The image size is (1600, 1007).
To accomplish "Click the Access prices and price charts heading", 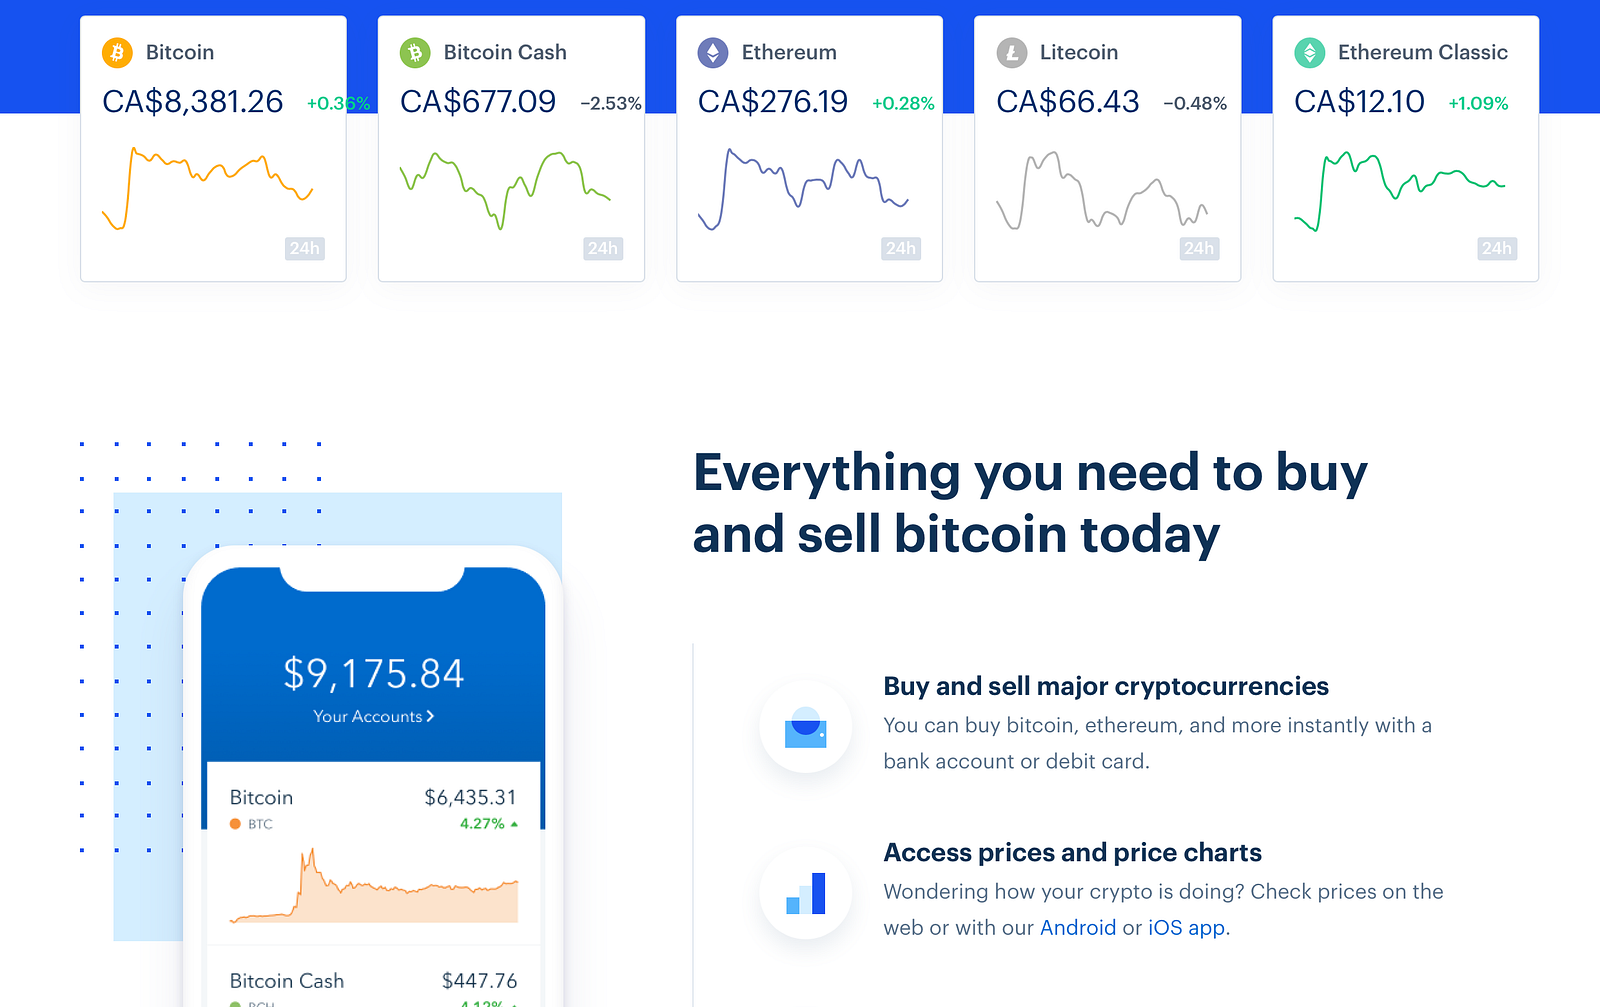I will 1072,852.
